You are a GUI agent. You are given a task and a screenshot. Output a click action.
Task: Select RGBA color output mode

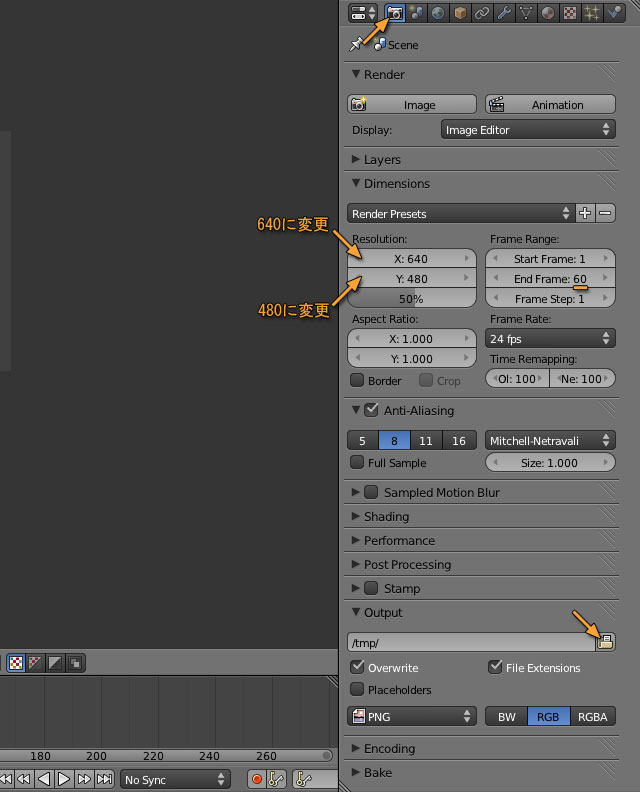pyautogui.click(x=592, y=716)
